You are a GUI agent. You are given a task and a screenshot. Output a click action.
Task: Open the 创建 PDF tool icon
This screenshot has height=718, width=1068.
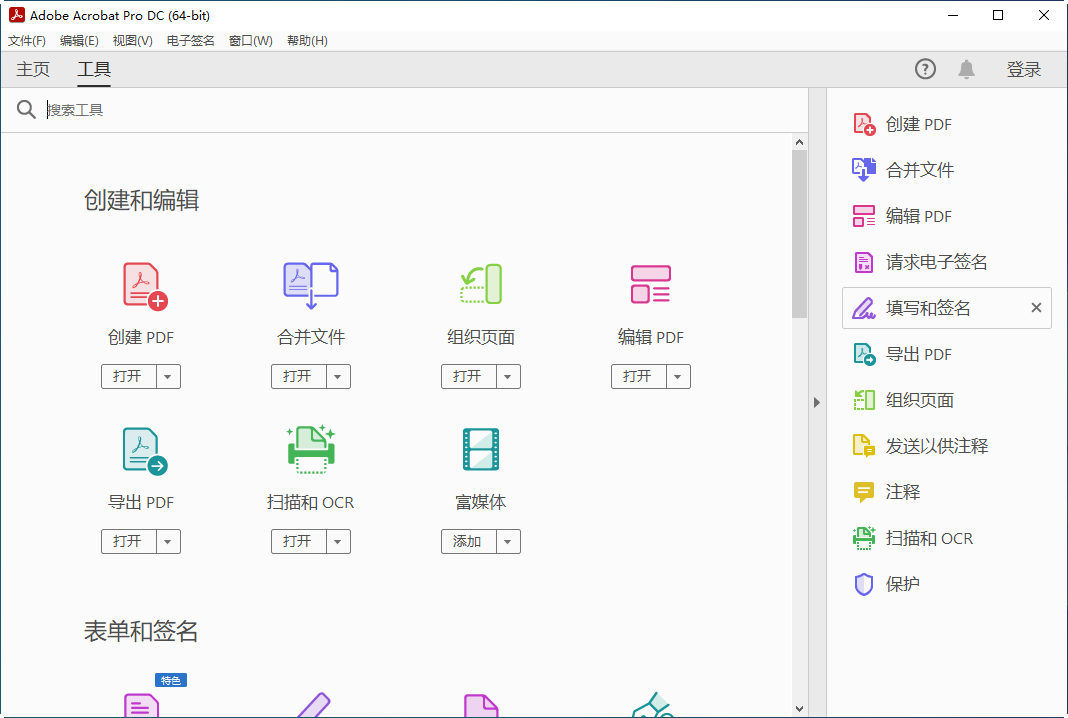click(x=140, y=287)
